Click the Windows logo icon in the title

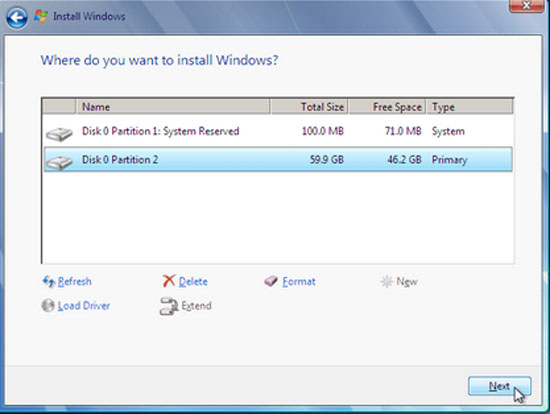41,16
